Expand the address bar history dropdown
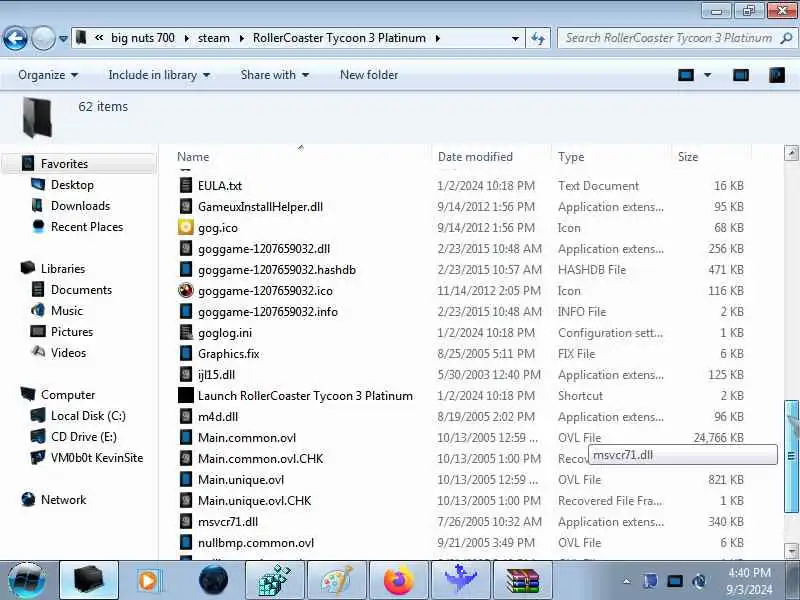The image size is (800, 600). 515,38
